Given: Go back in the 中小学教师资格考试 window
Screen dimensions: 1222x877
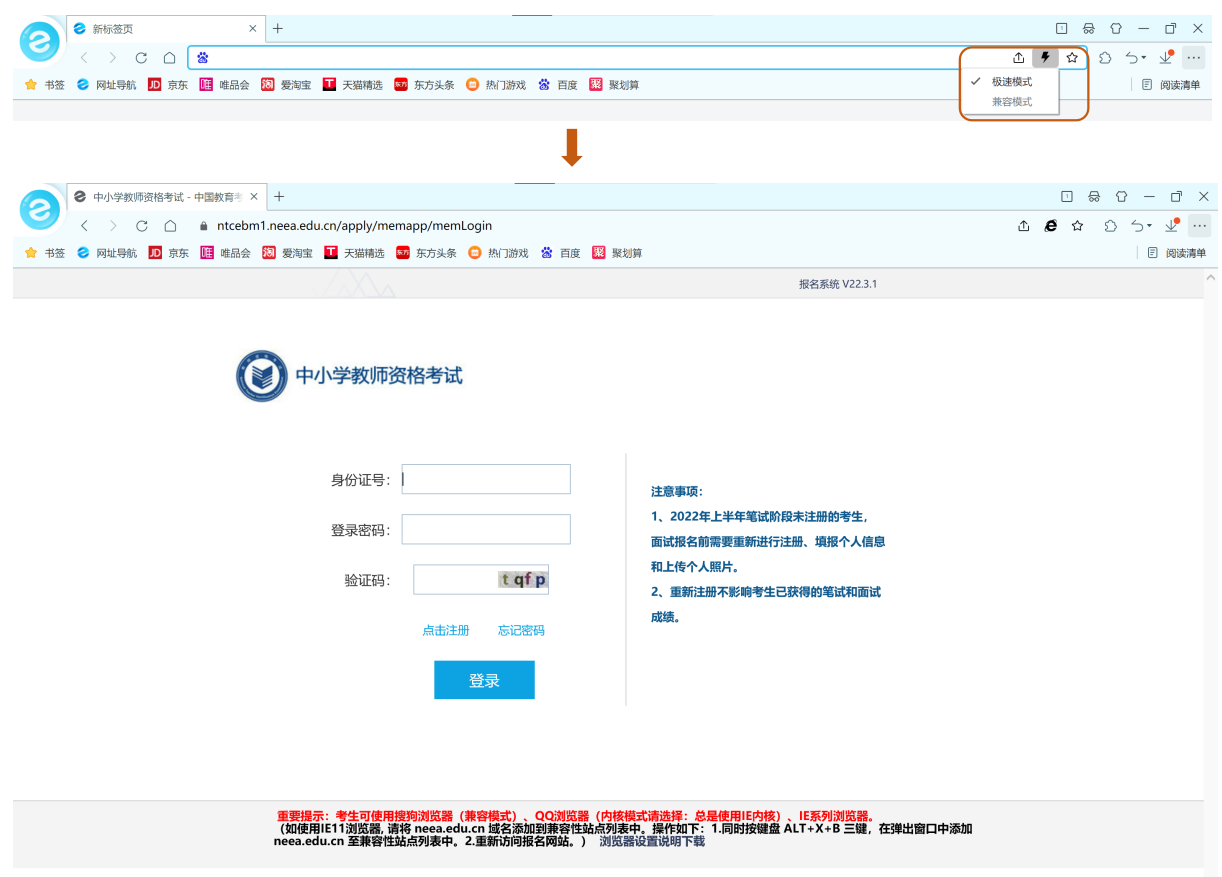Looking at the screenshot, I should (84, 226).
